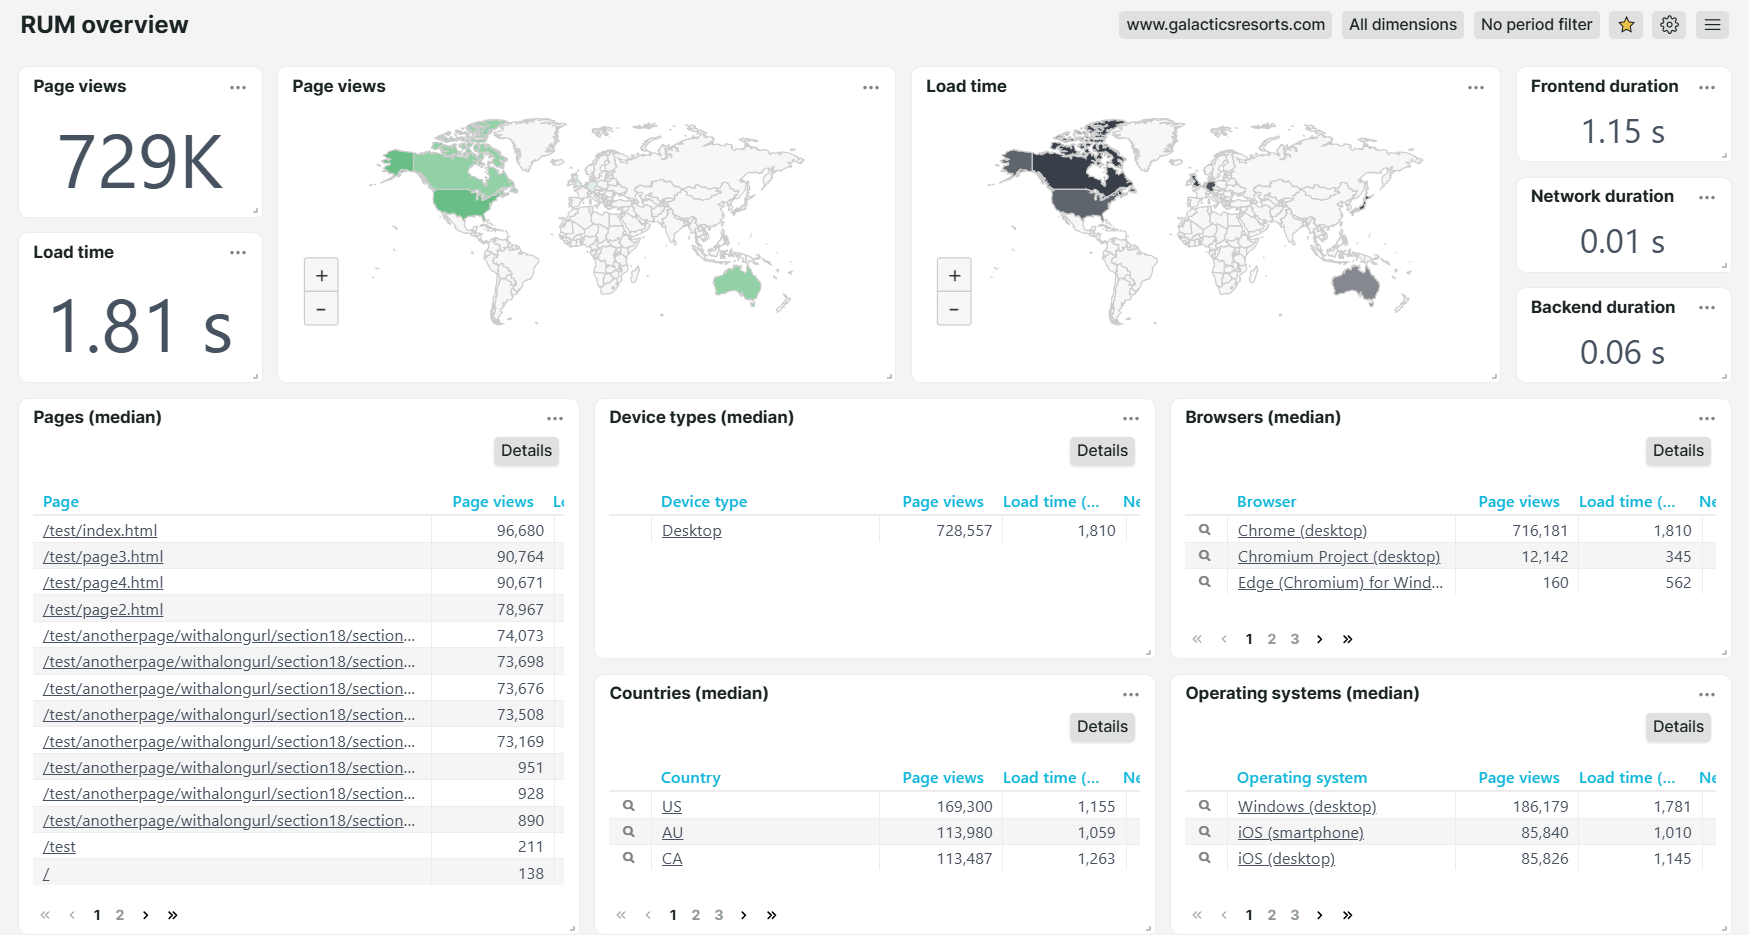Open Operating systems (median) tile options
This screenshot has width=1749, height=935.
(x=1707, y=694)
